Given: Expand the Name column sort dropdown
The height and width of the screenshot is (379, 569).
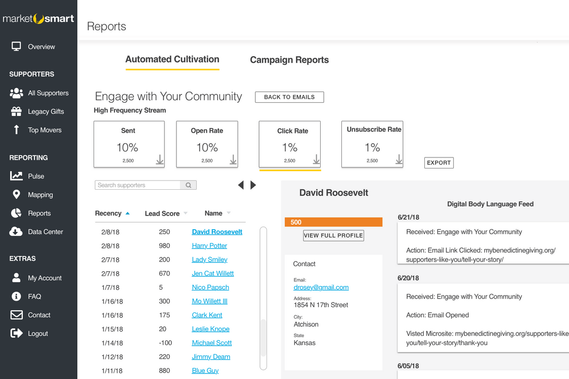Looking at the screenshot, I should click(x=229, y=213).
